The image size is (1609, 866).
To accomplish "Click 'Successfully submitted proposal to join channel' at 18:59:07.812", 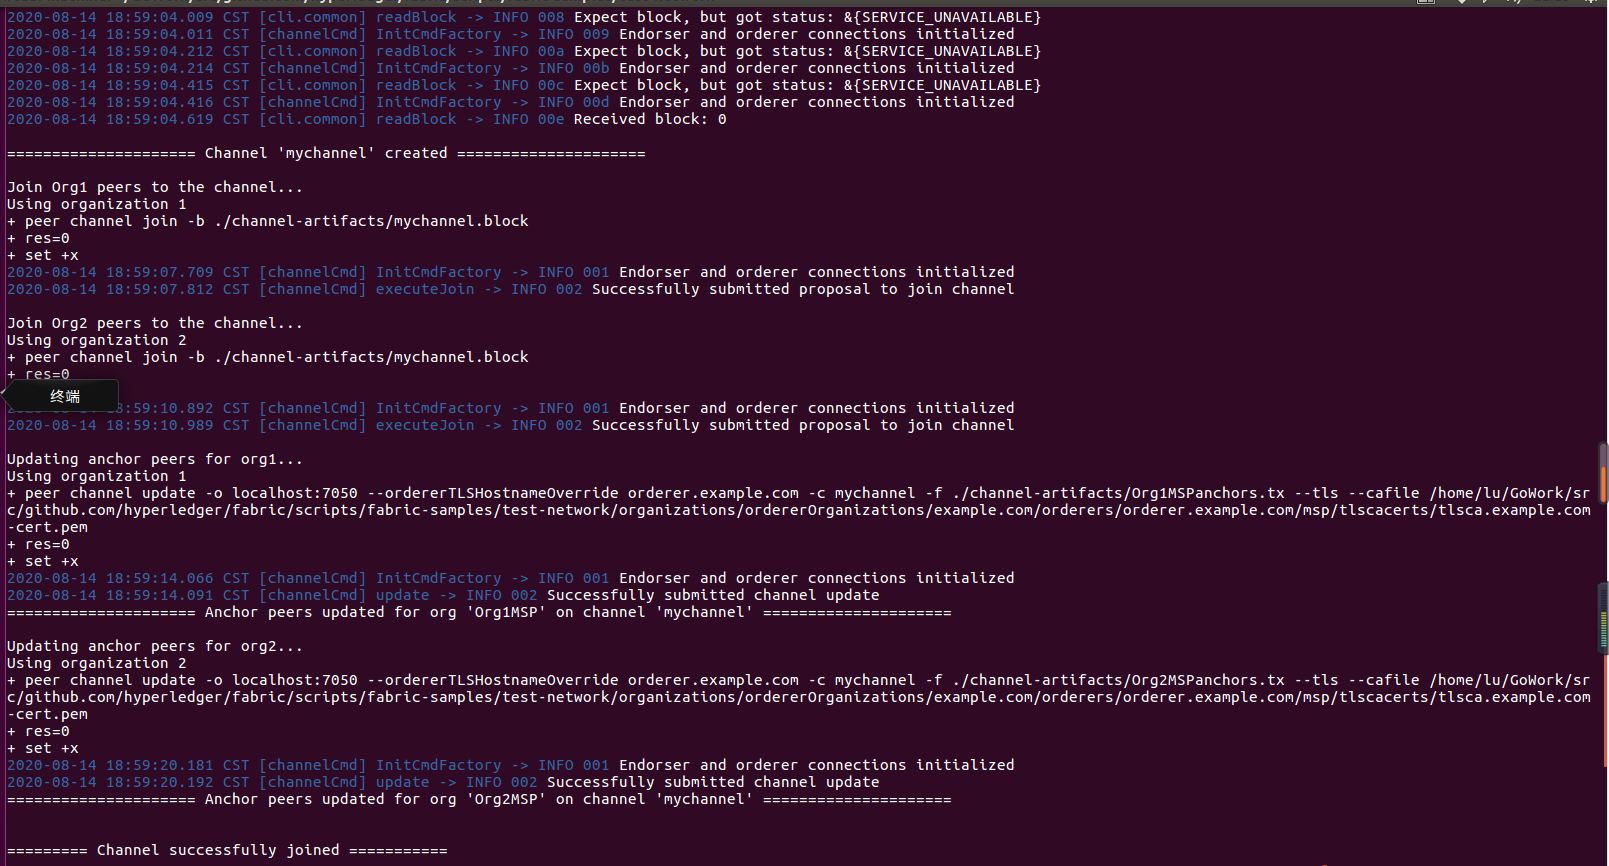I will [x=803, y=289].
